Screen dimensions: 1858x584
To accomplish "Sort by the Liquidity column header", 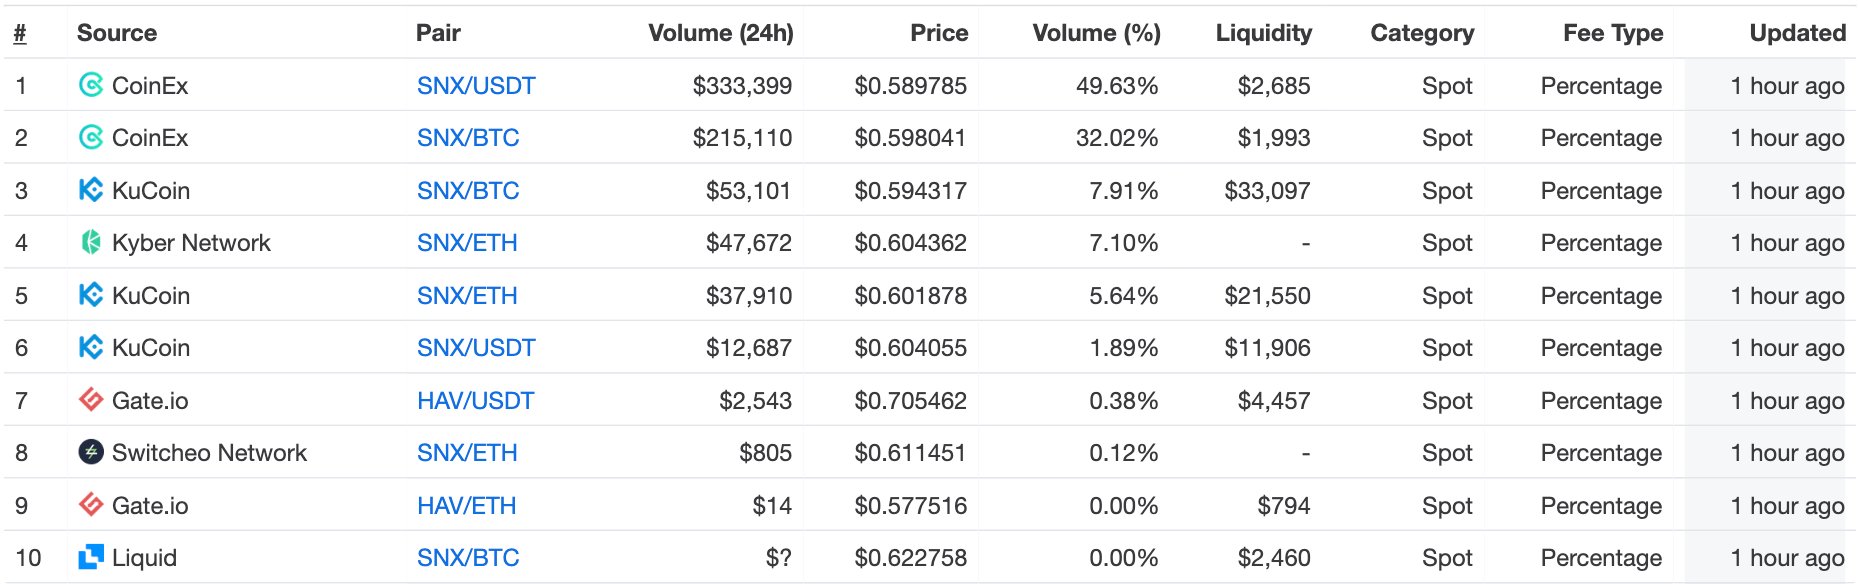I will point(1263,33).
